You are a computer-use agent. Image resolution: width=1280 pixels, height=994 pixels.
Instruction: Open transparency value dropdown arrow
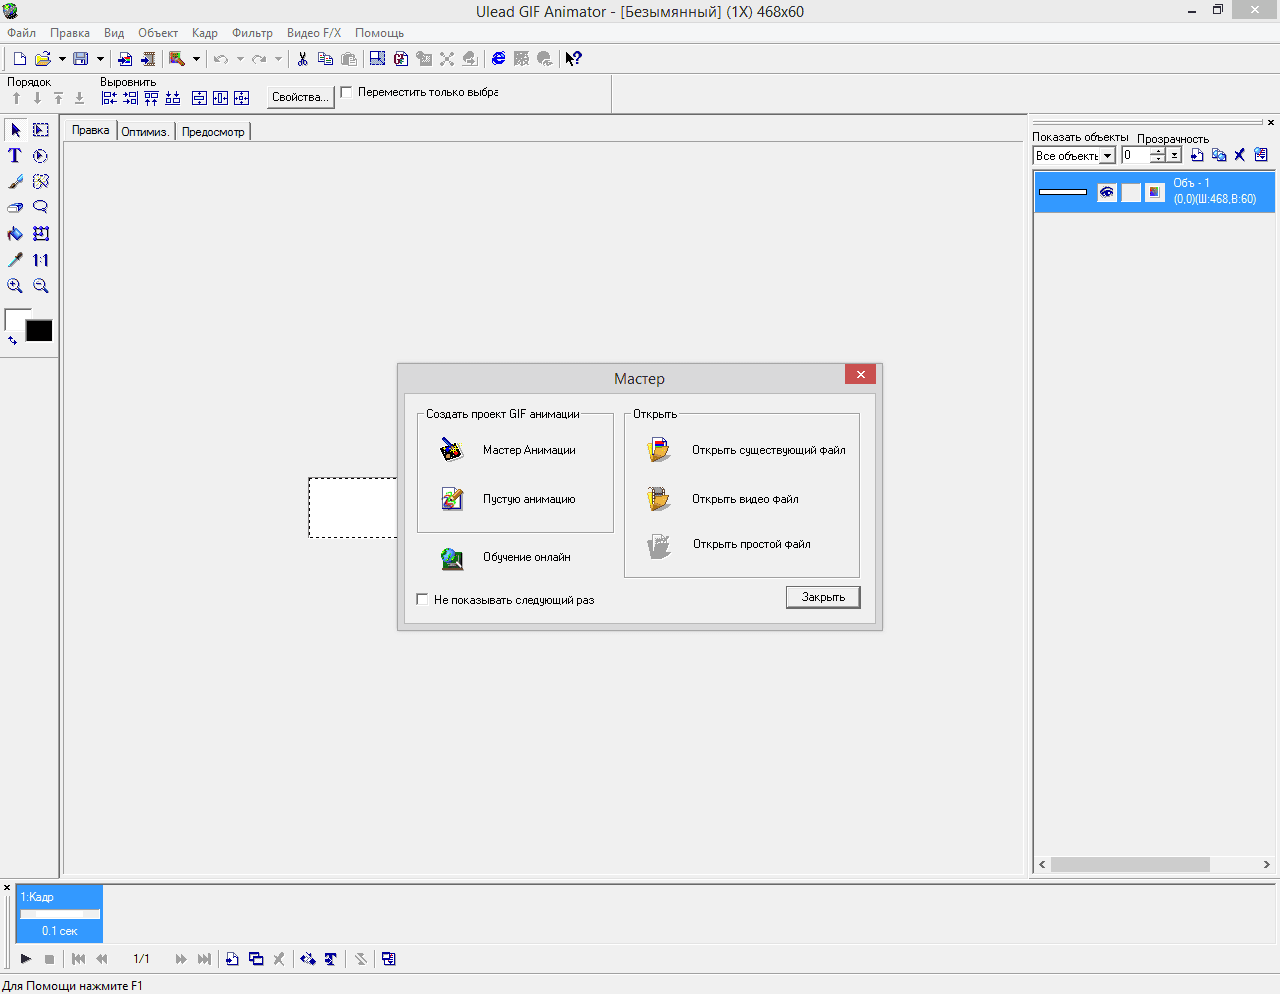pyautogui.click(x=1174, y=155)
